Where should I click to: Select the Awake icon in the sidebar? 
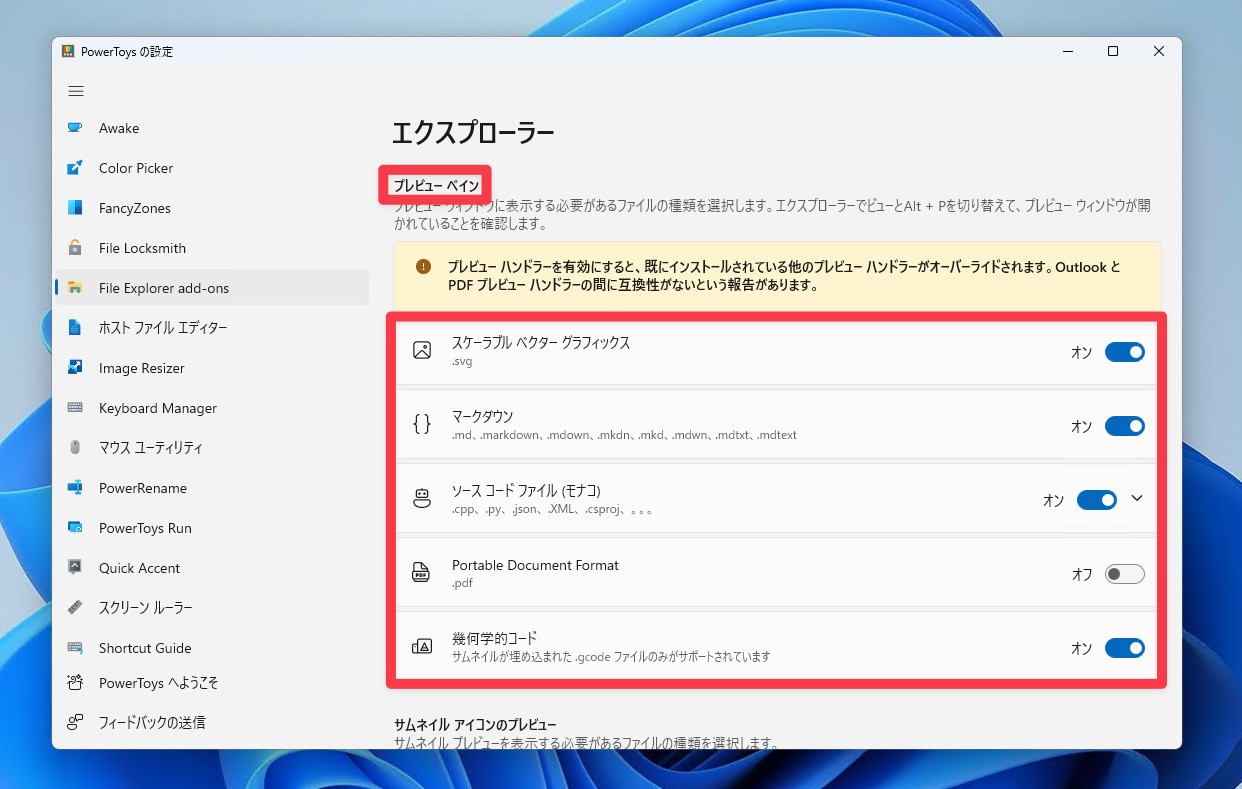pyautogui.click(x=75, y=128)
